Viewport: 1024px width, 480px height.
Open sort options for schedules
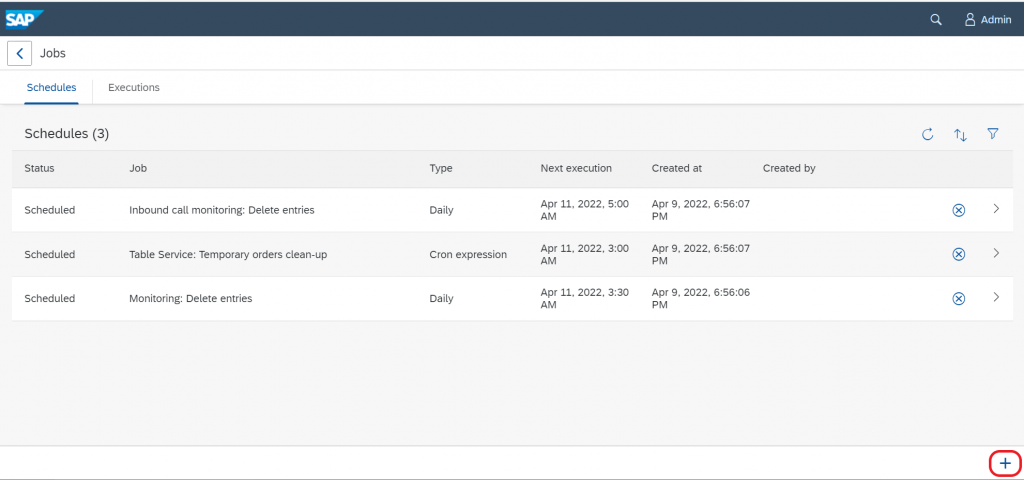[x=960, y=135]
